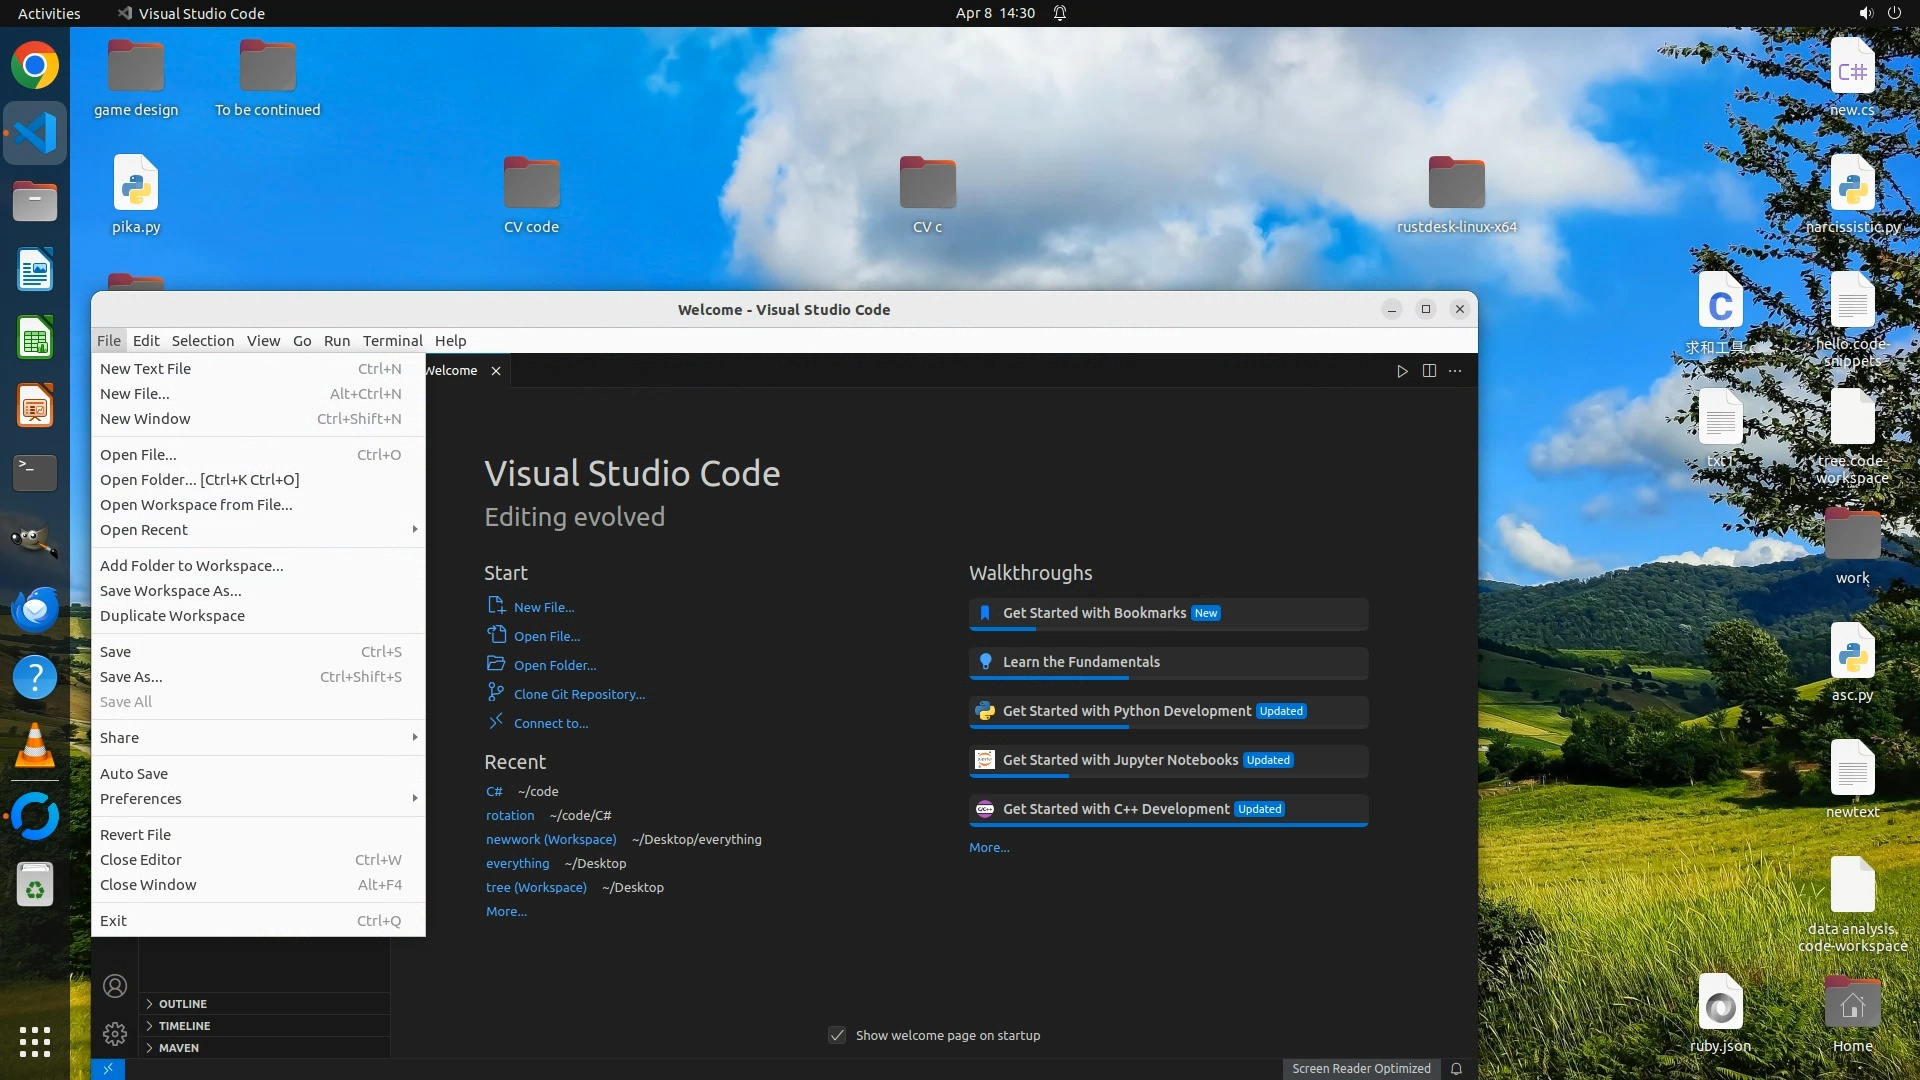This screenshot has height=1080, width=1920.
Task: Click the notifications bell in status bar
Action: pyautogui.click(x=1456, y=1069)
